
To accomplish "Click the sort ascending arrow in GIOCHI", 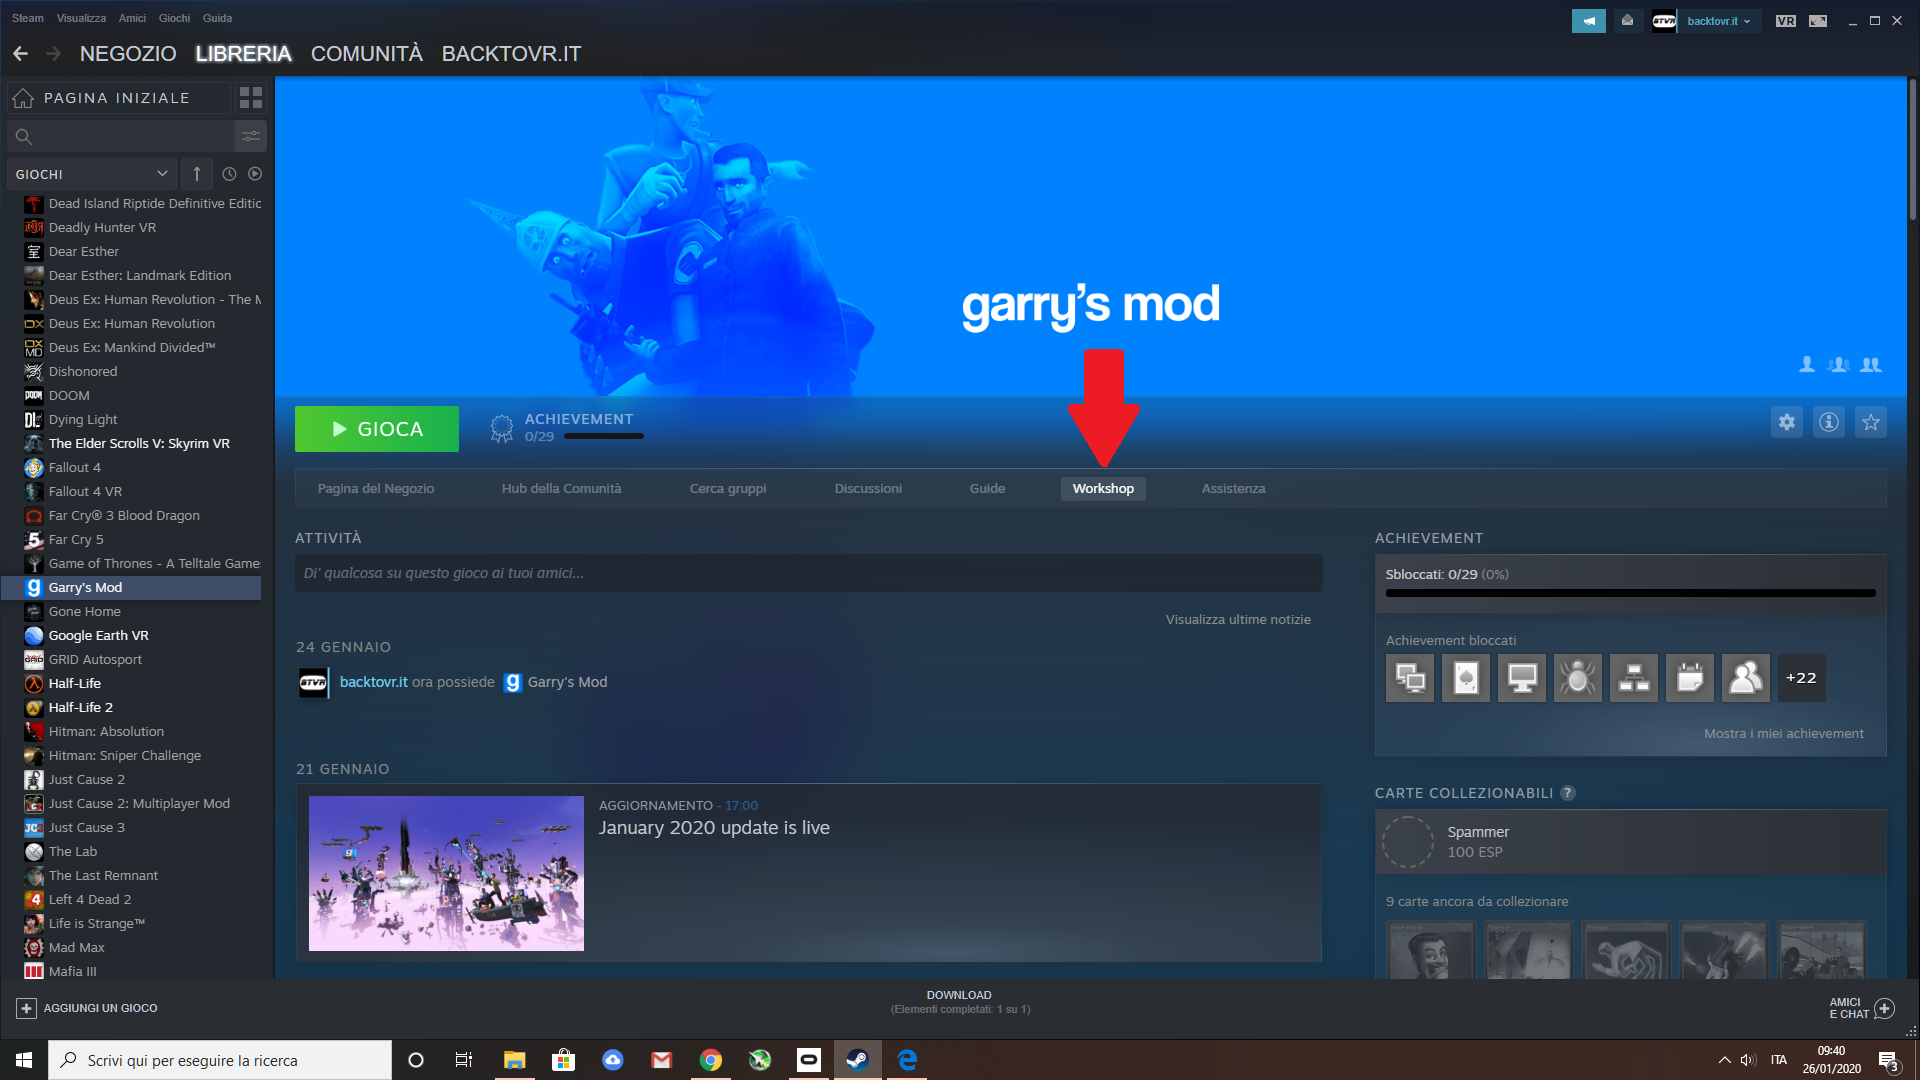I will [x=197, y=174].
